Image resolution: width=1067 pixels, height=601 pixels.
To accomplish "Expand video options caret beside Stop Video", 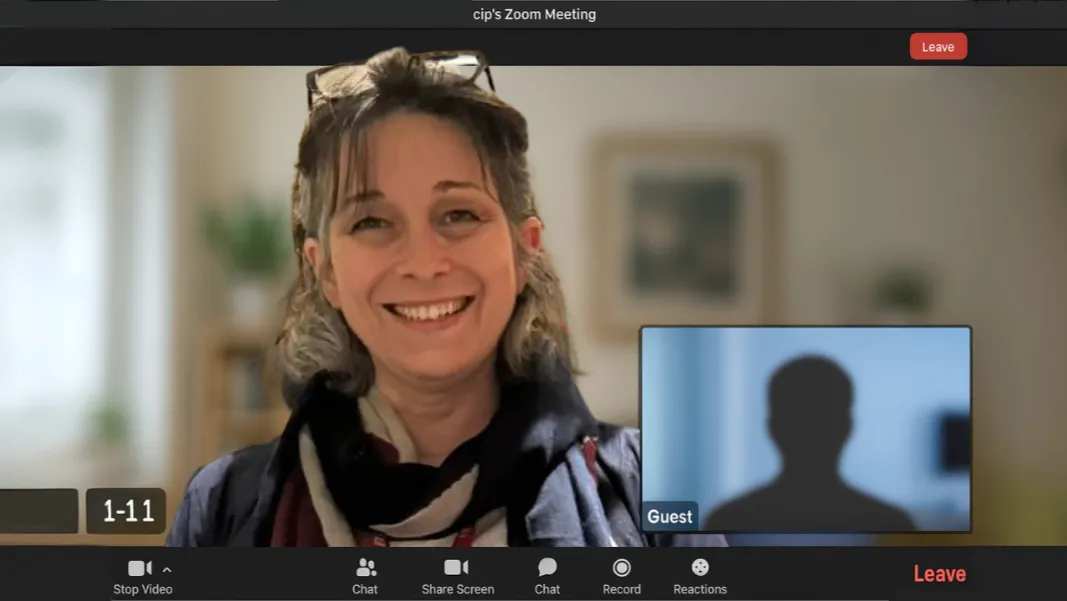I will (167, 570).
